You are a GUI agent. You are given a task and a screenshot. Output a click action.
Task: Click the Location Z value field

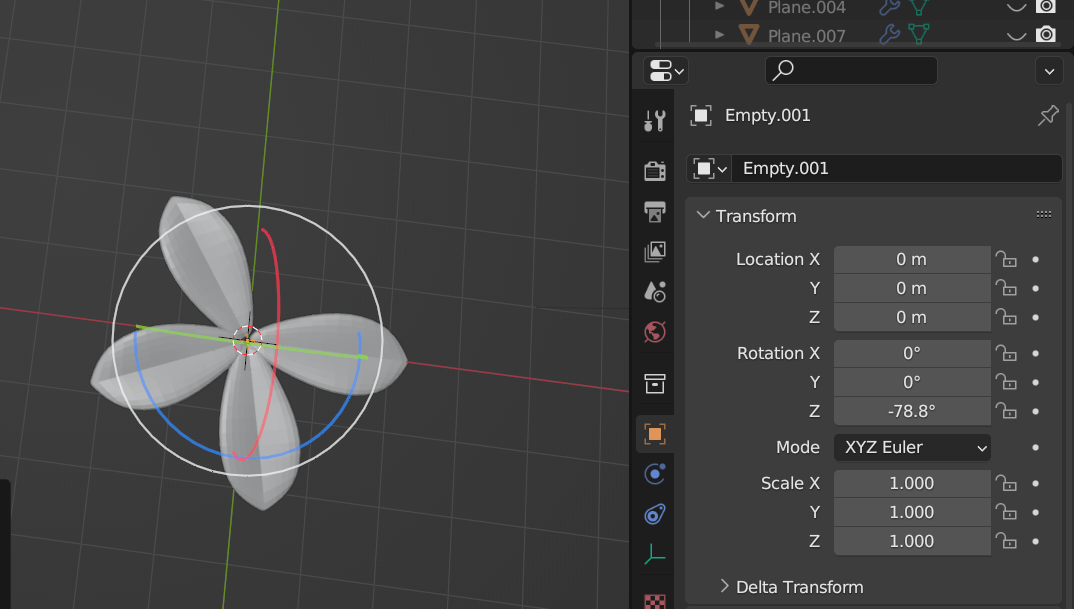click(x=912, y=317)
